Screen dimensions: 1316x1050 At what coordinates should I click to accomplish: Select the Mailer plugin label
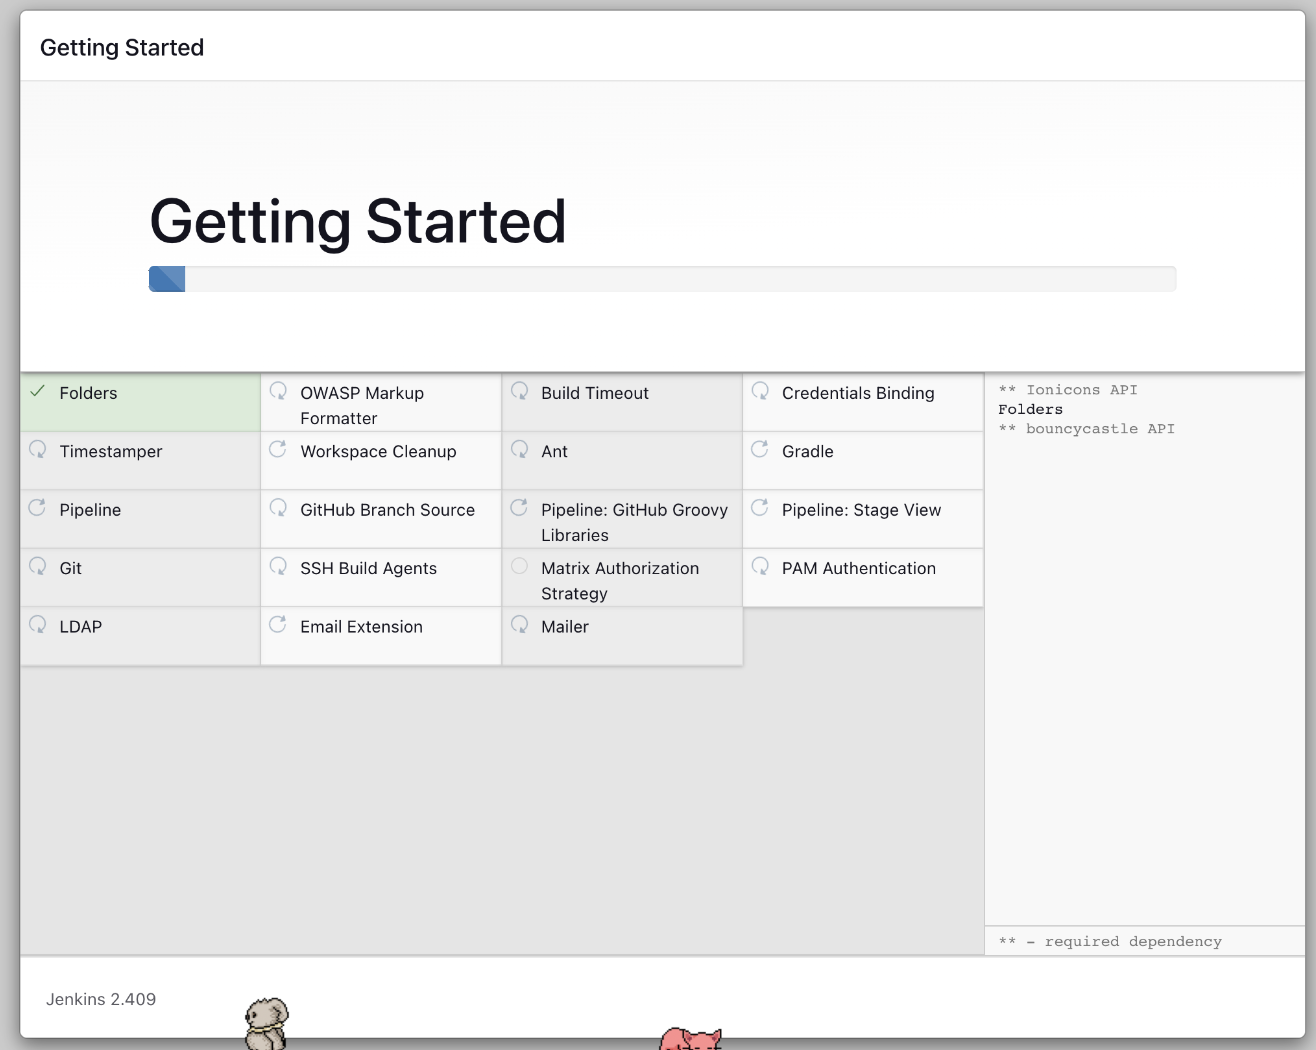pyautogui.click(x=565, y=626)
